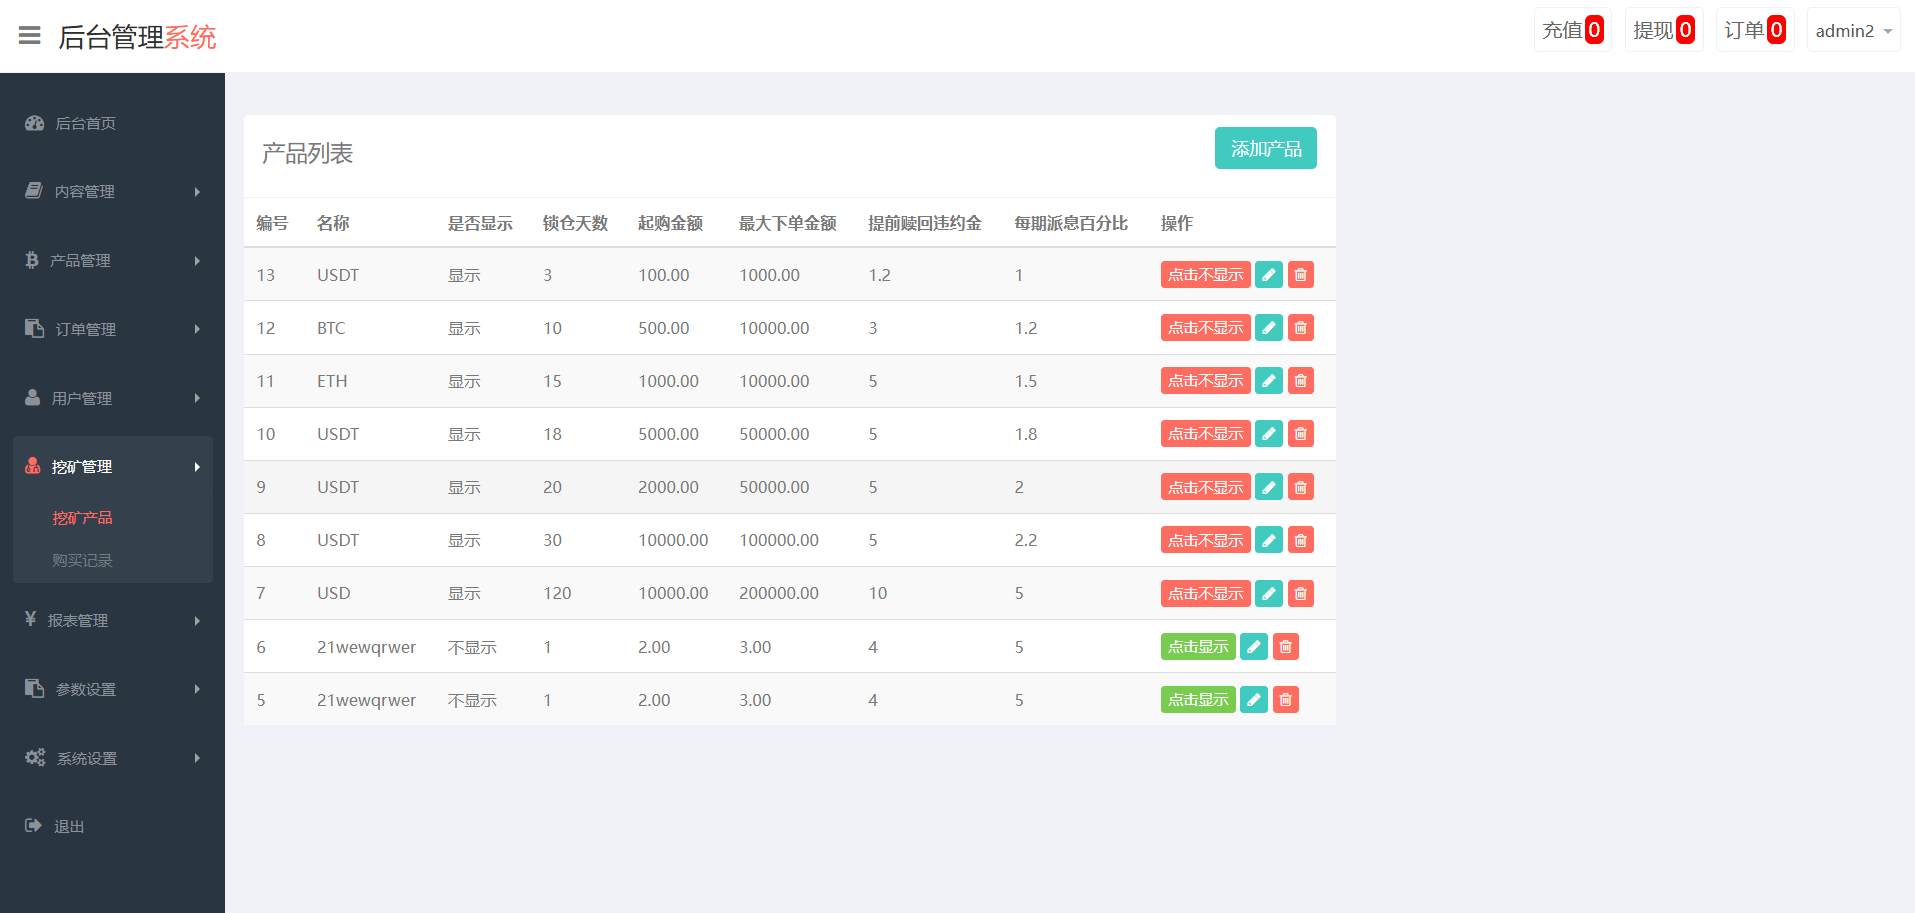The image size is (1915, 913).
Task: Delete product 11 ETH with trash icon
Action: [1300, 380]
